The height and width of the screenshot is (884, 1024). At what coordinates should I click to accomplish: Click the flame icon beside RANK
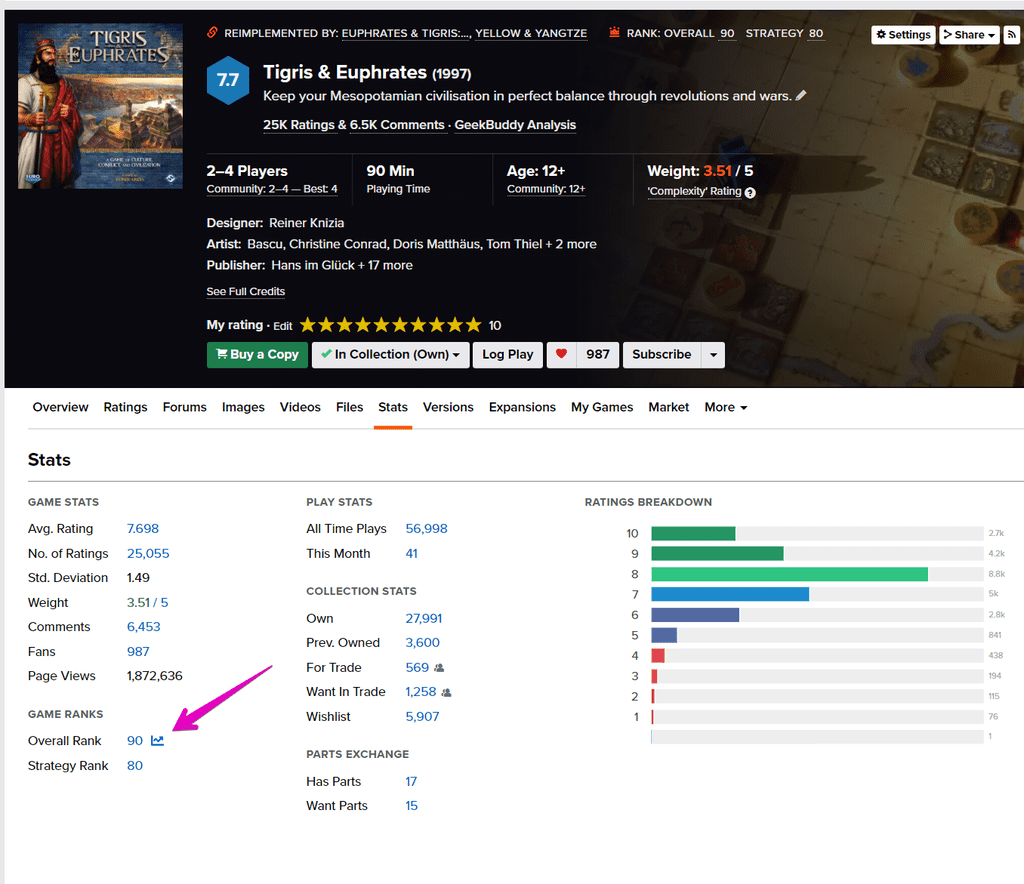(613, 32)
